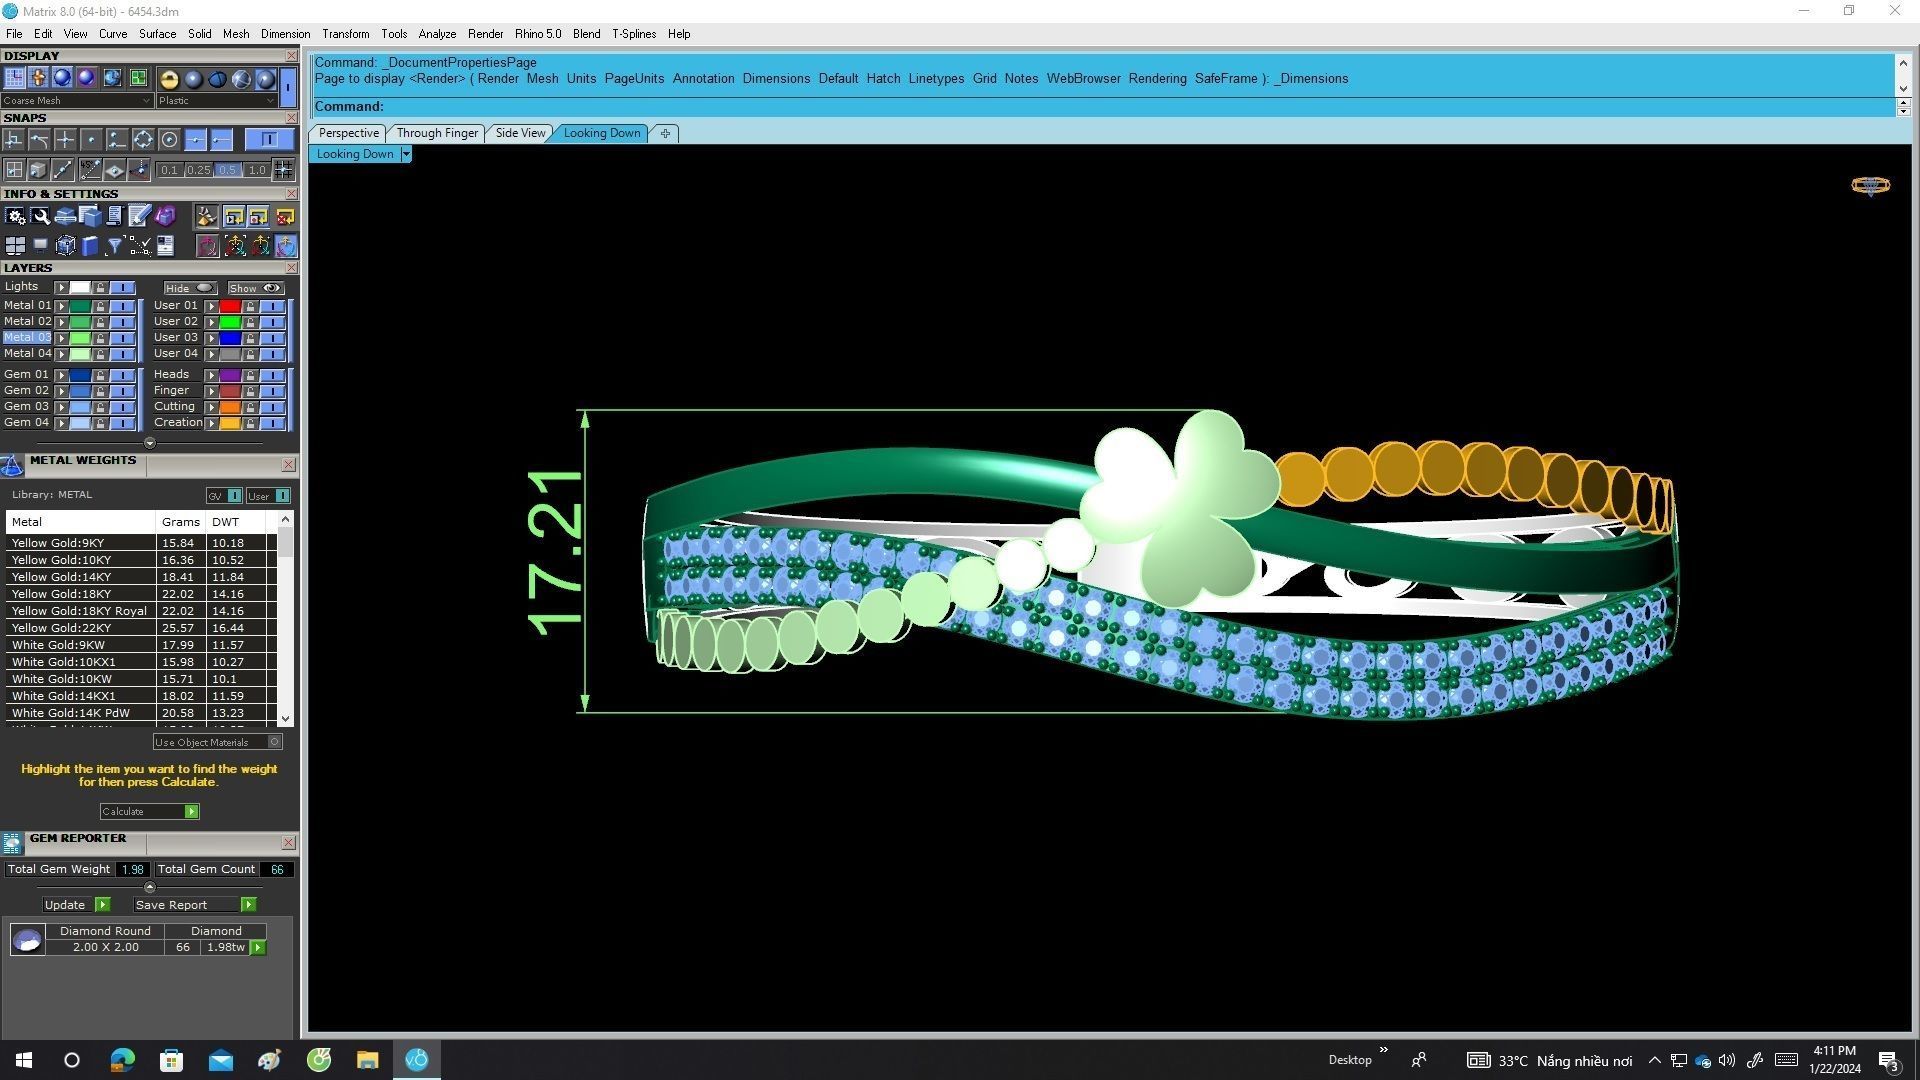
Task: Open the Dimension menu
Action: pyautogui.click(x=285, y=34)
